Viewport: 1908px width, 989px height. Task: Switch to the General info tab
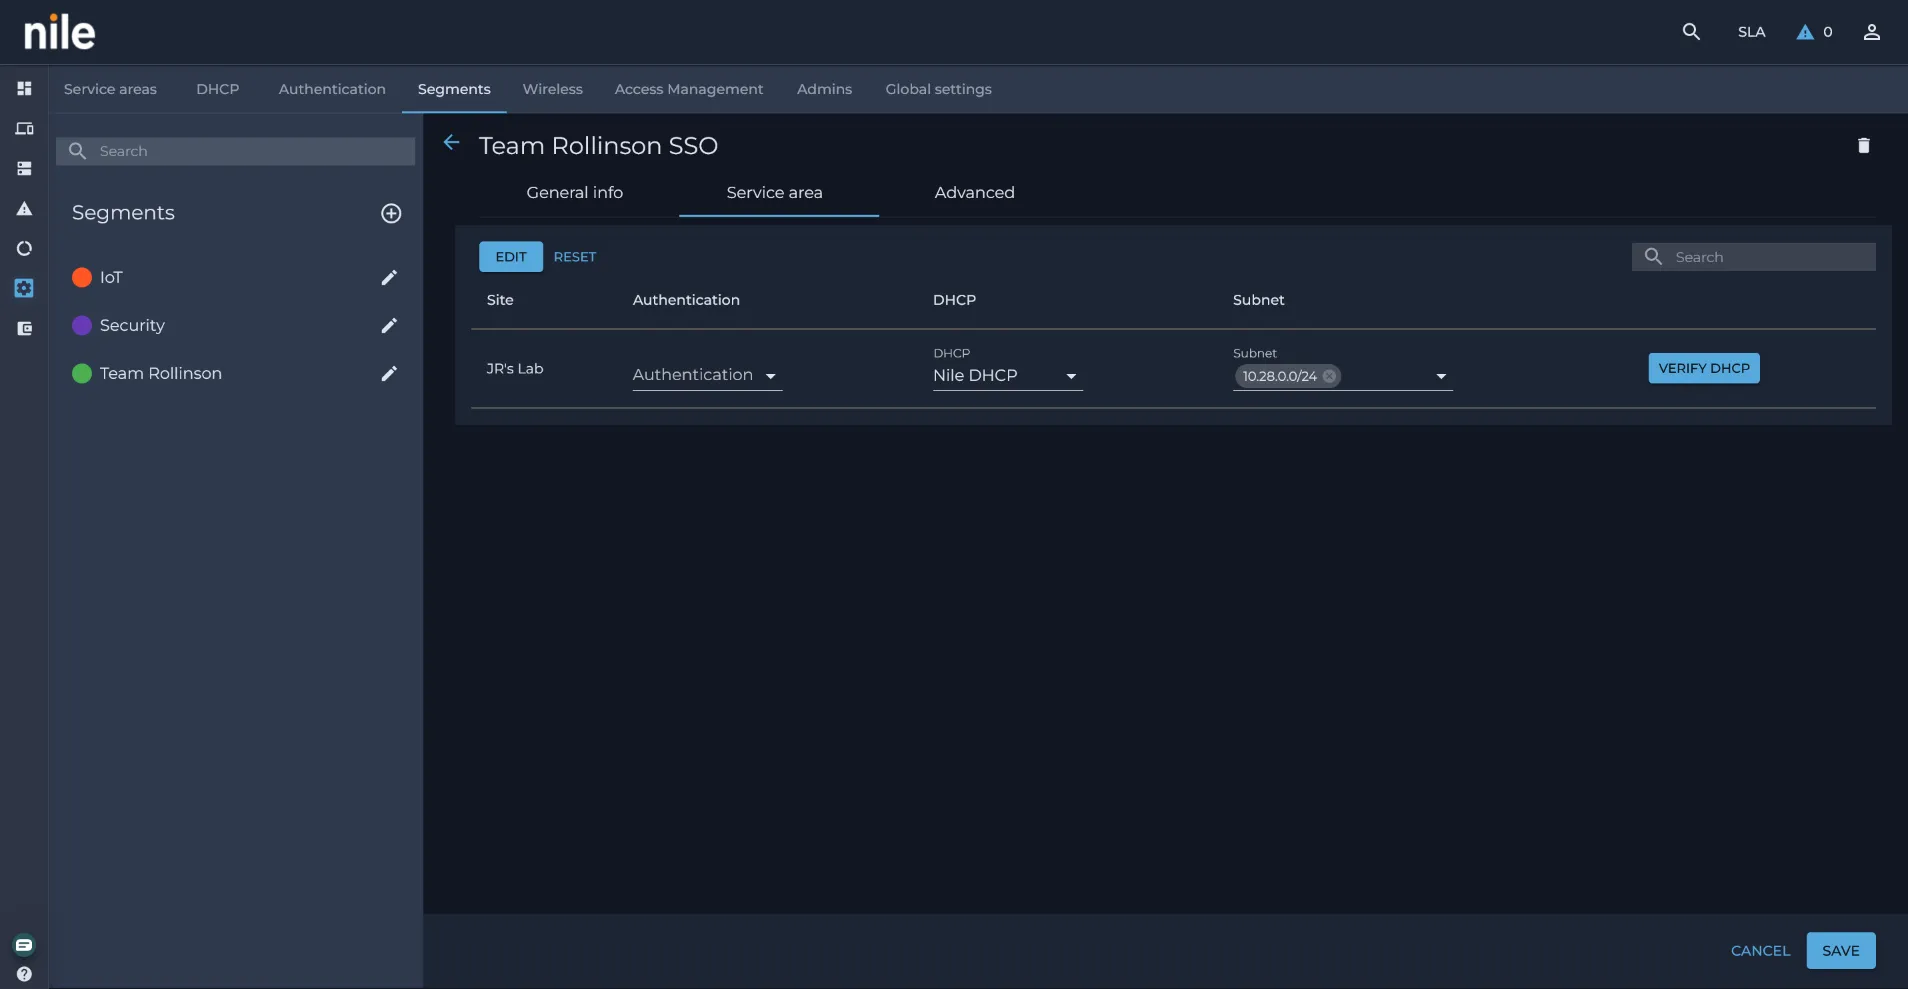575,193
